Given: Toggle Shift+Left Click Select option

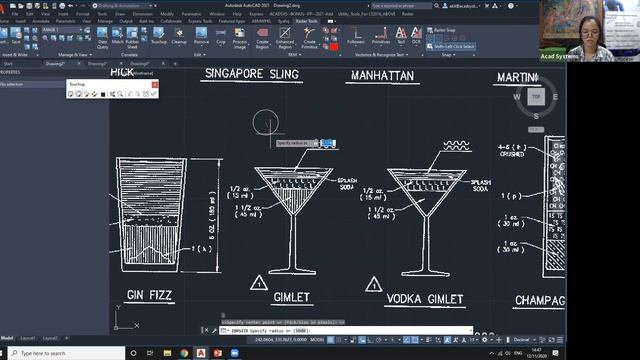Looking at the screenshot, I should (451, 47).
